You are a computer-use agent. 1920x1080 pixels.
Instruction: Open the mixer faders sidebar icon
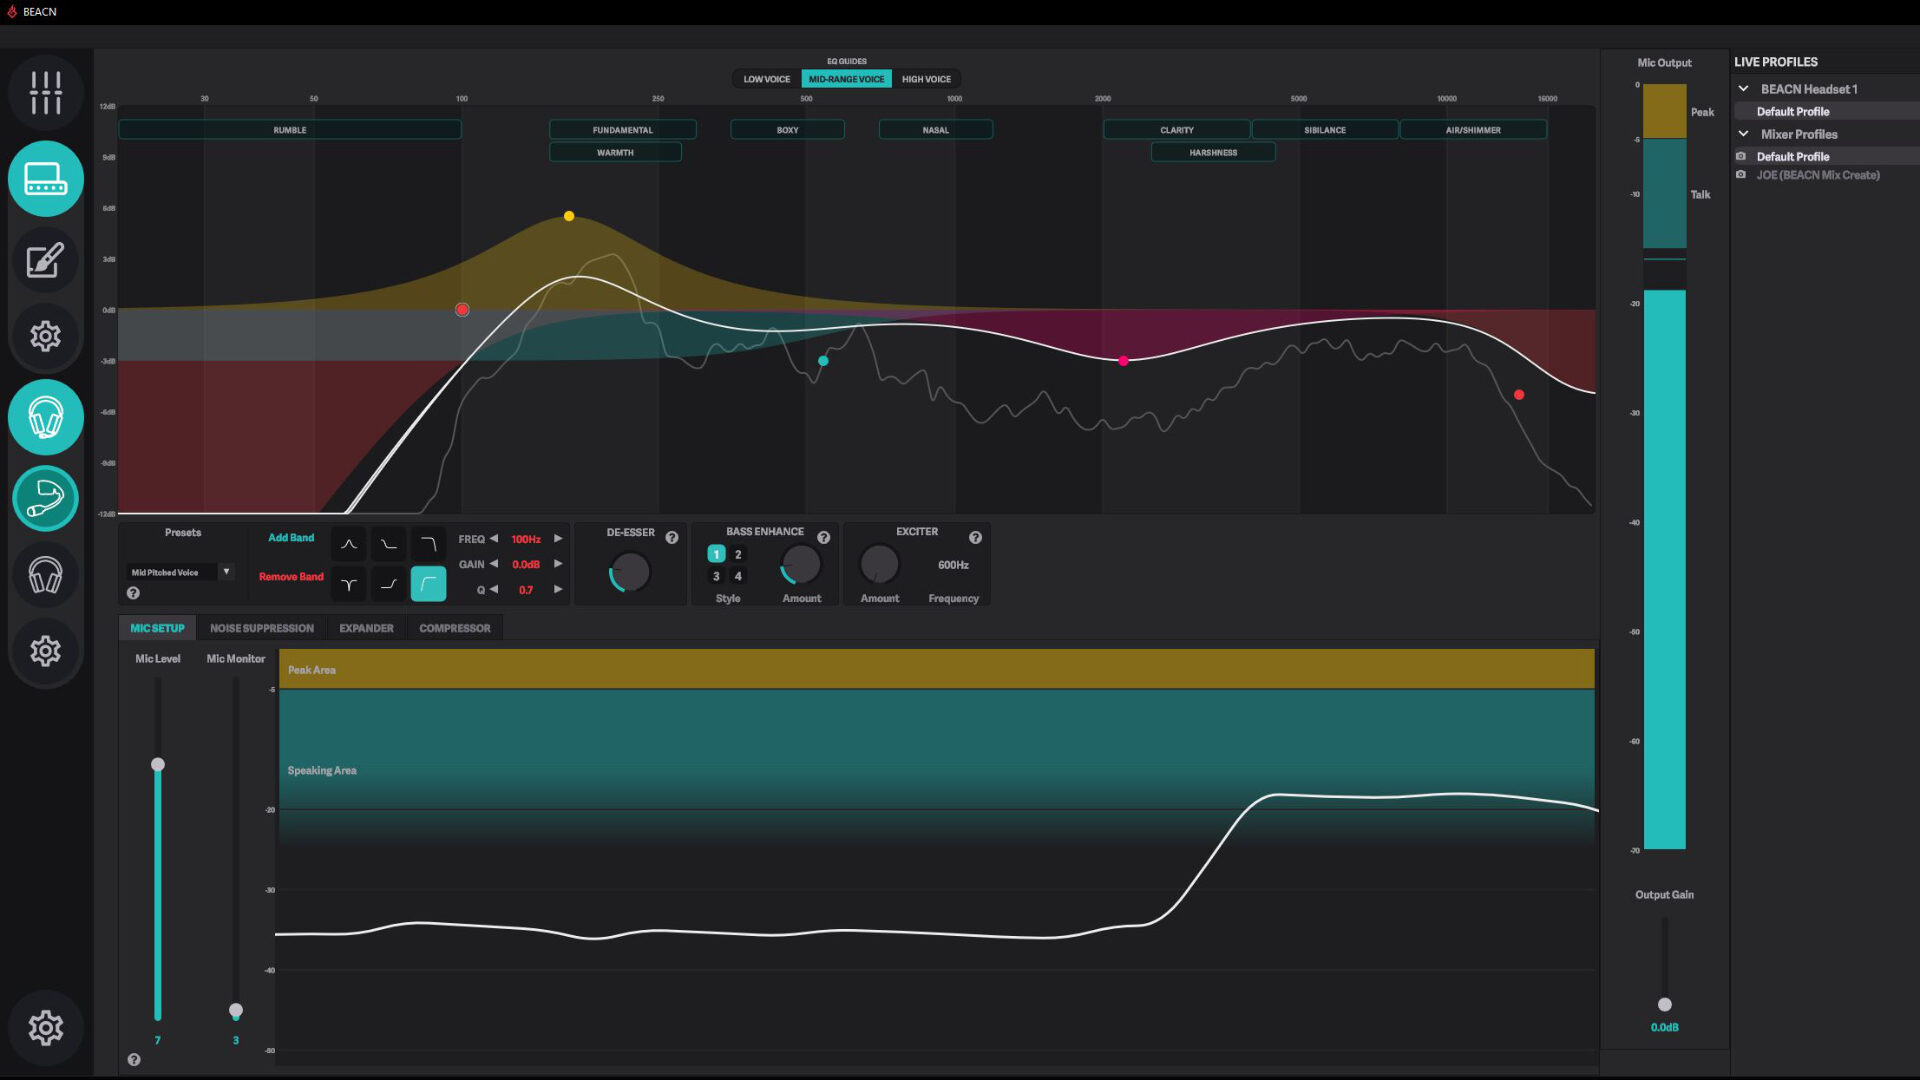tap(45, 92)
